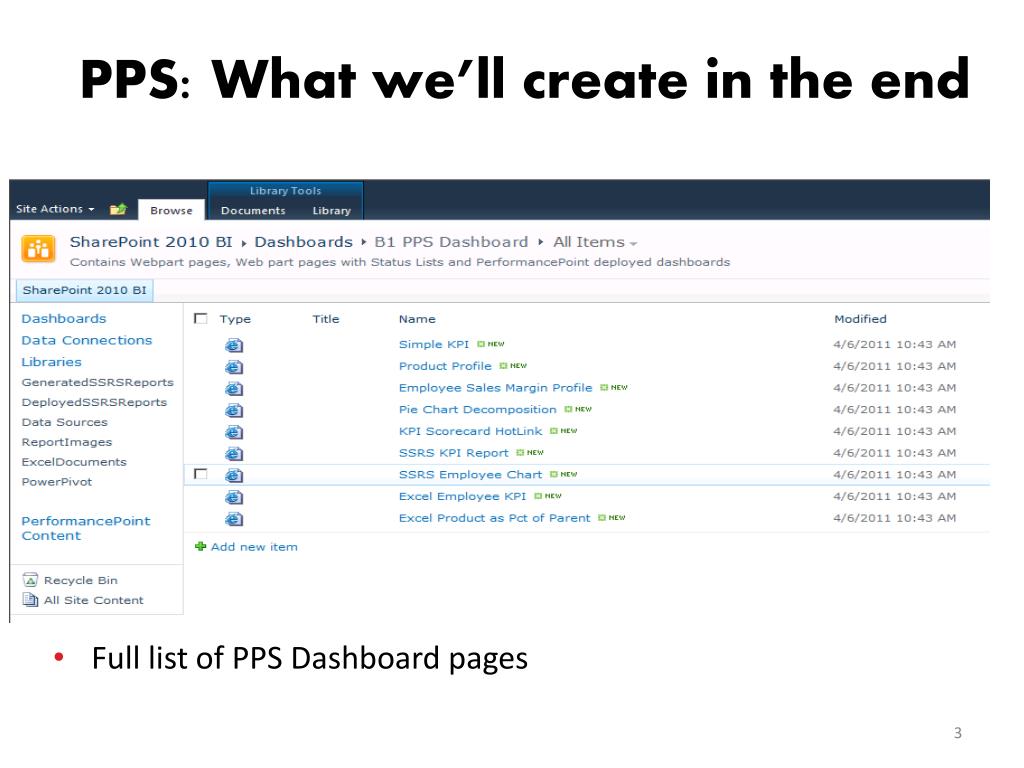Open SSRS KPI Report link
This screenshot has width=1024, height=768.
pos(453,453)
